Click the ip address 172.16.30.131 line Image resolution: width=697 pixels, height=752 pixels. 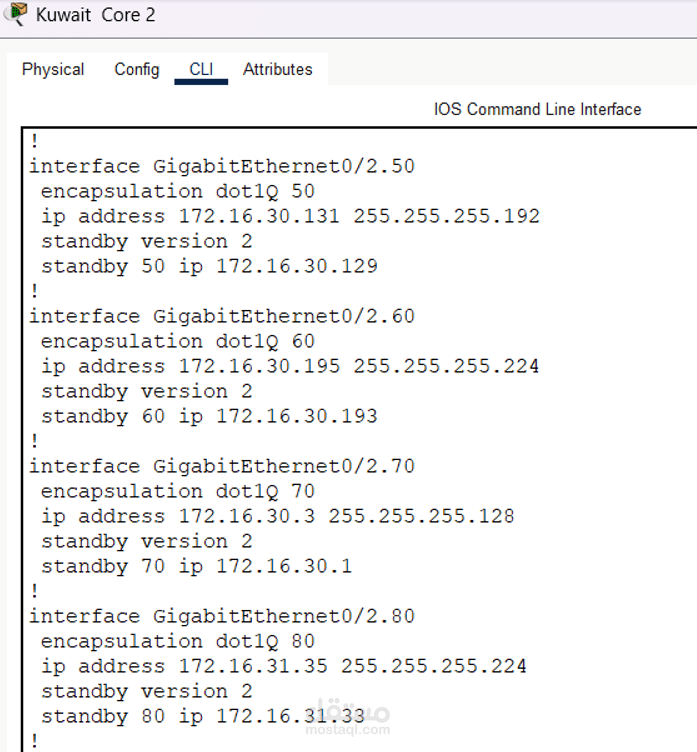(291, 217)
